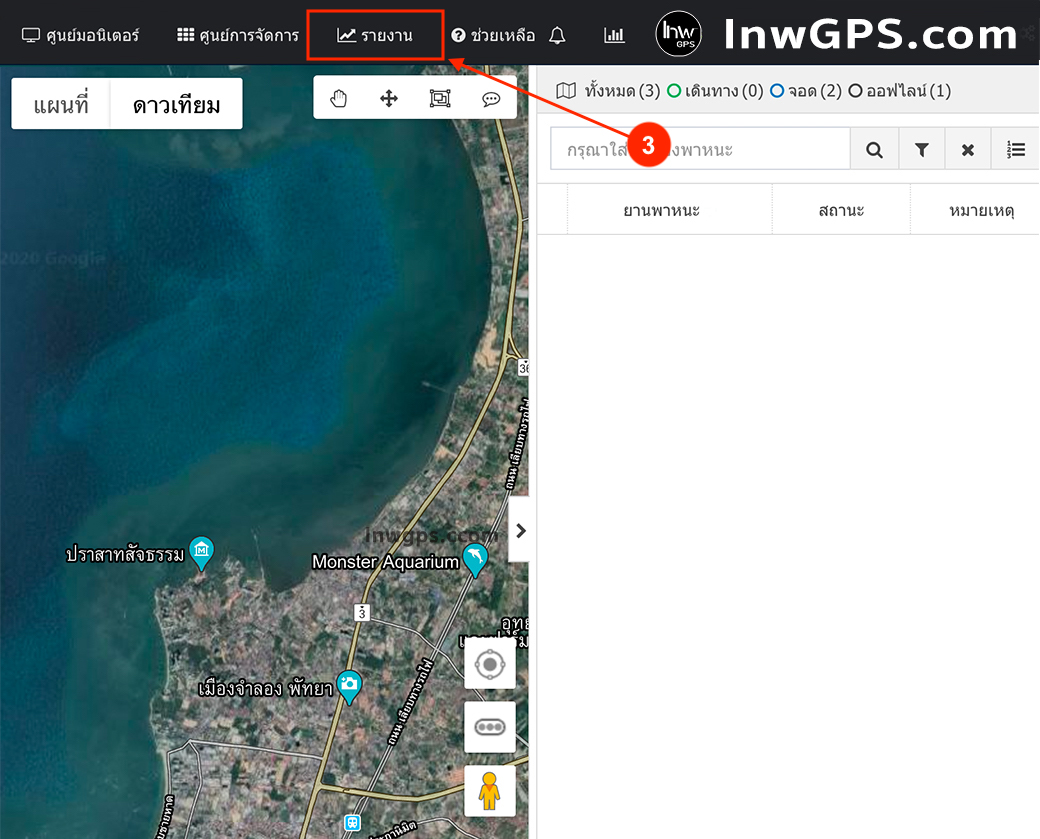Click the four-arrow move tool icon
1040x839 pixels.
[x=389, y=98]
